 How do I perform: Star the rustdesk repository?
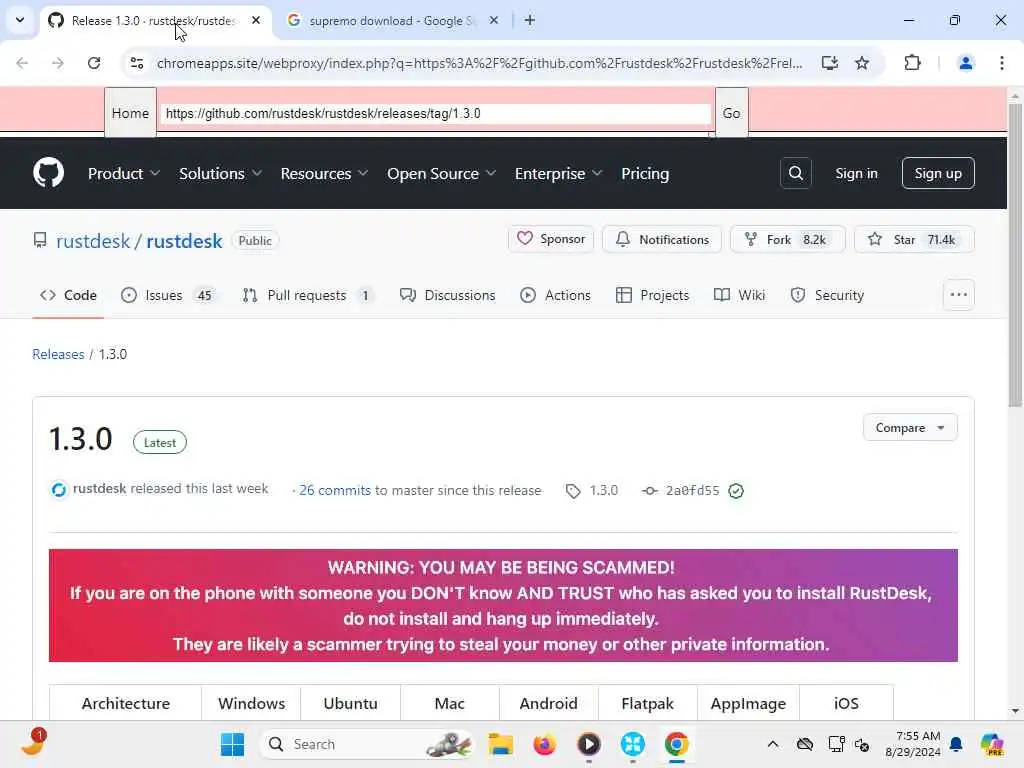coord(914,239)
